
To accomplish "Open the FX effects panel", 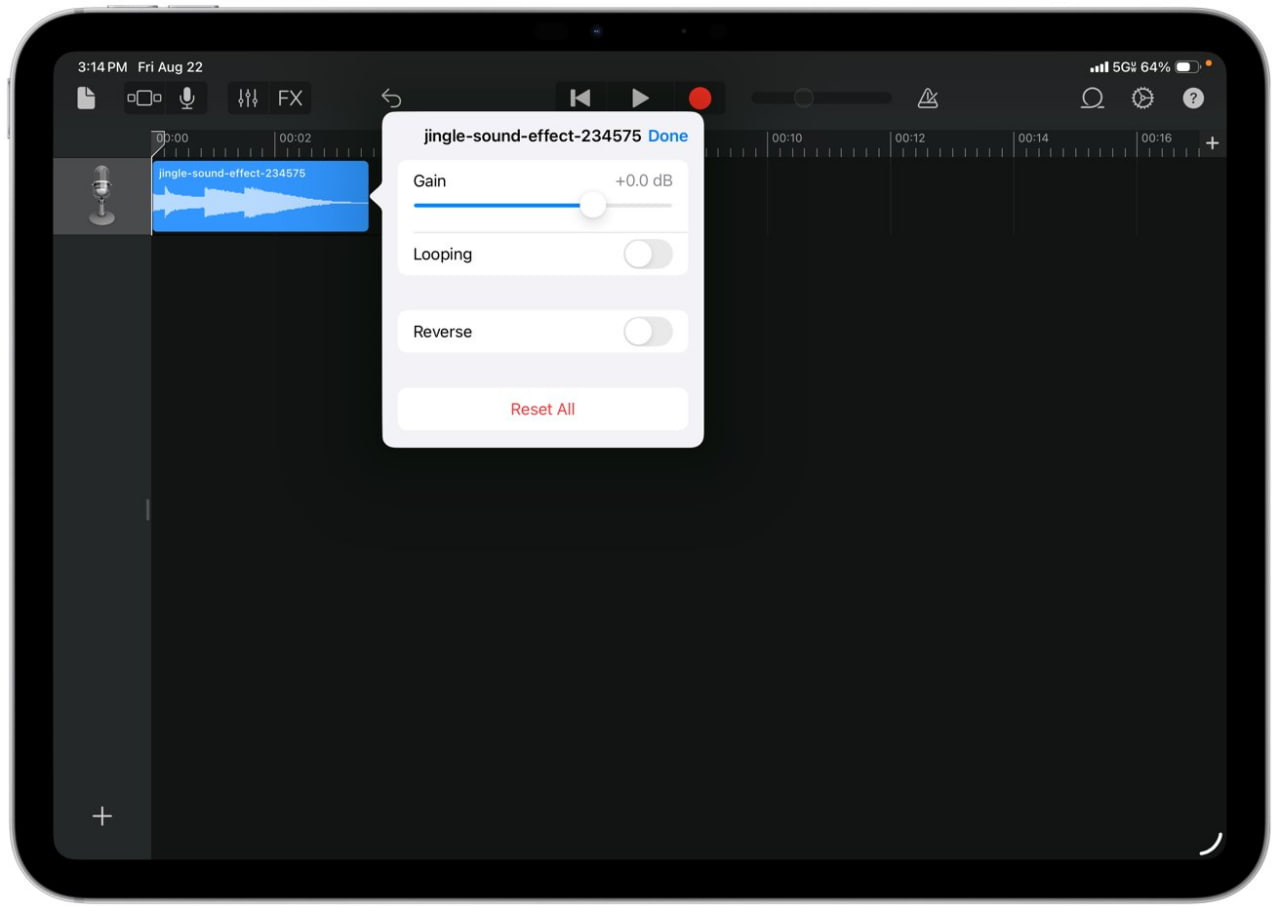I will tap(290, 98).
